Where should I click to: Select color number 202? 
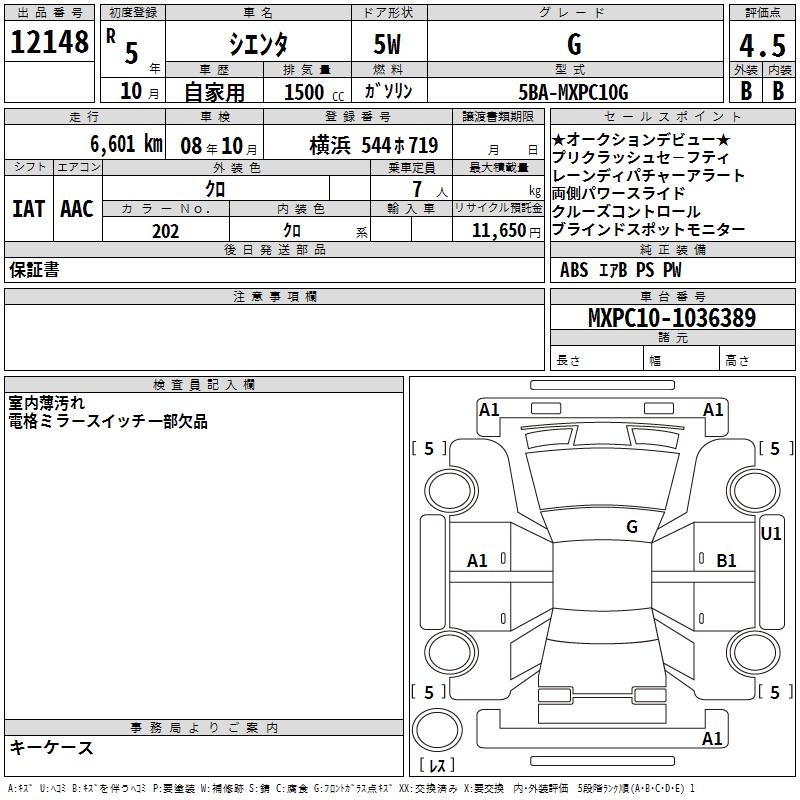tap(165, 231)
